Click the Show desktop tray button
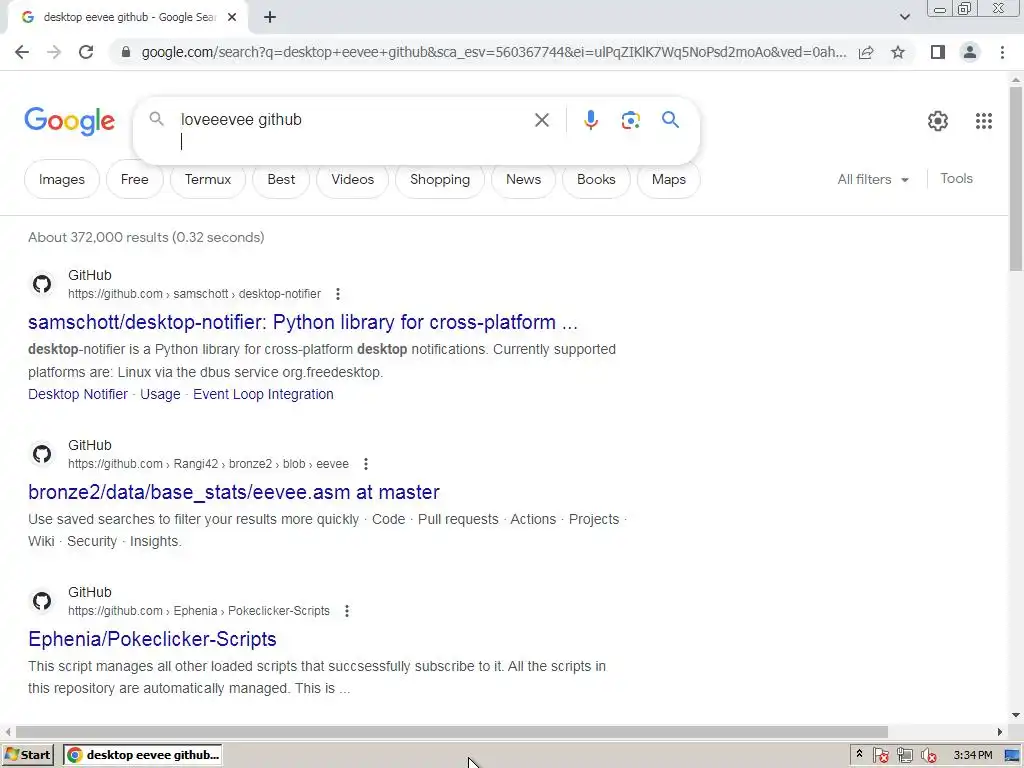The image size is (1024, 768). pos(1012,756)
